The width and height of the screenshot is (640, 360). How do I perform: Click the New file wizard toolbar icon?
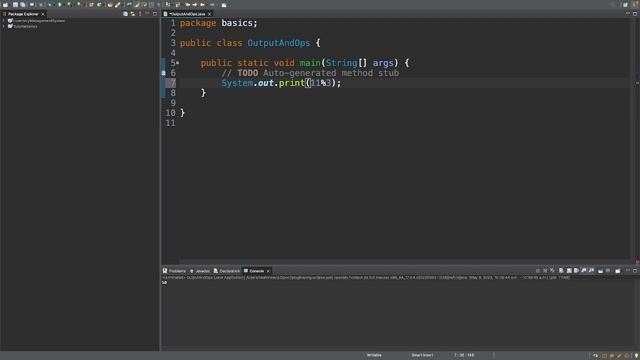(5, 4)
